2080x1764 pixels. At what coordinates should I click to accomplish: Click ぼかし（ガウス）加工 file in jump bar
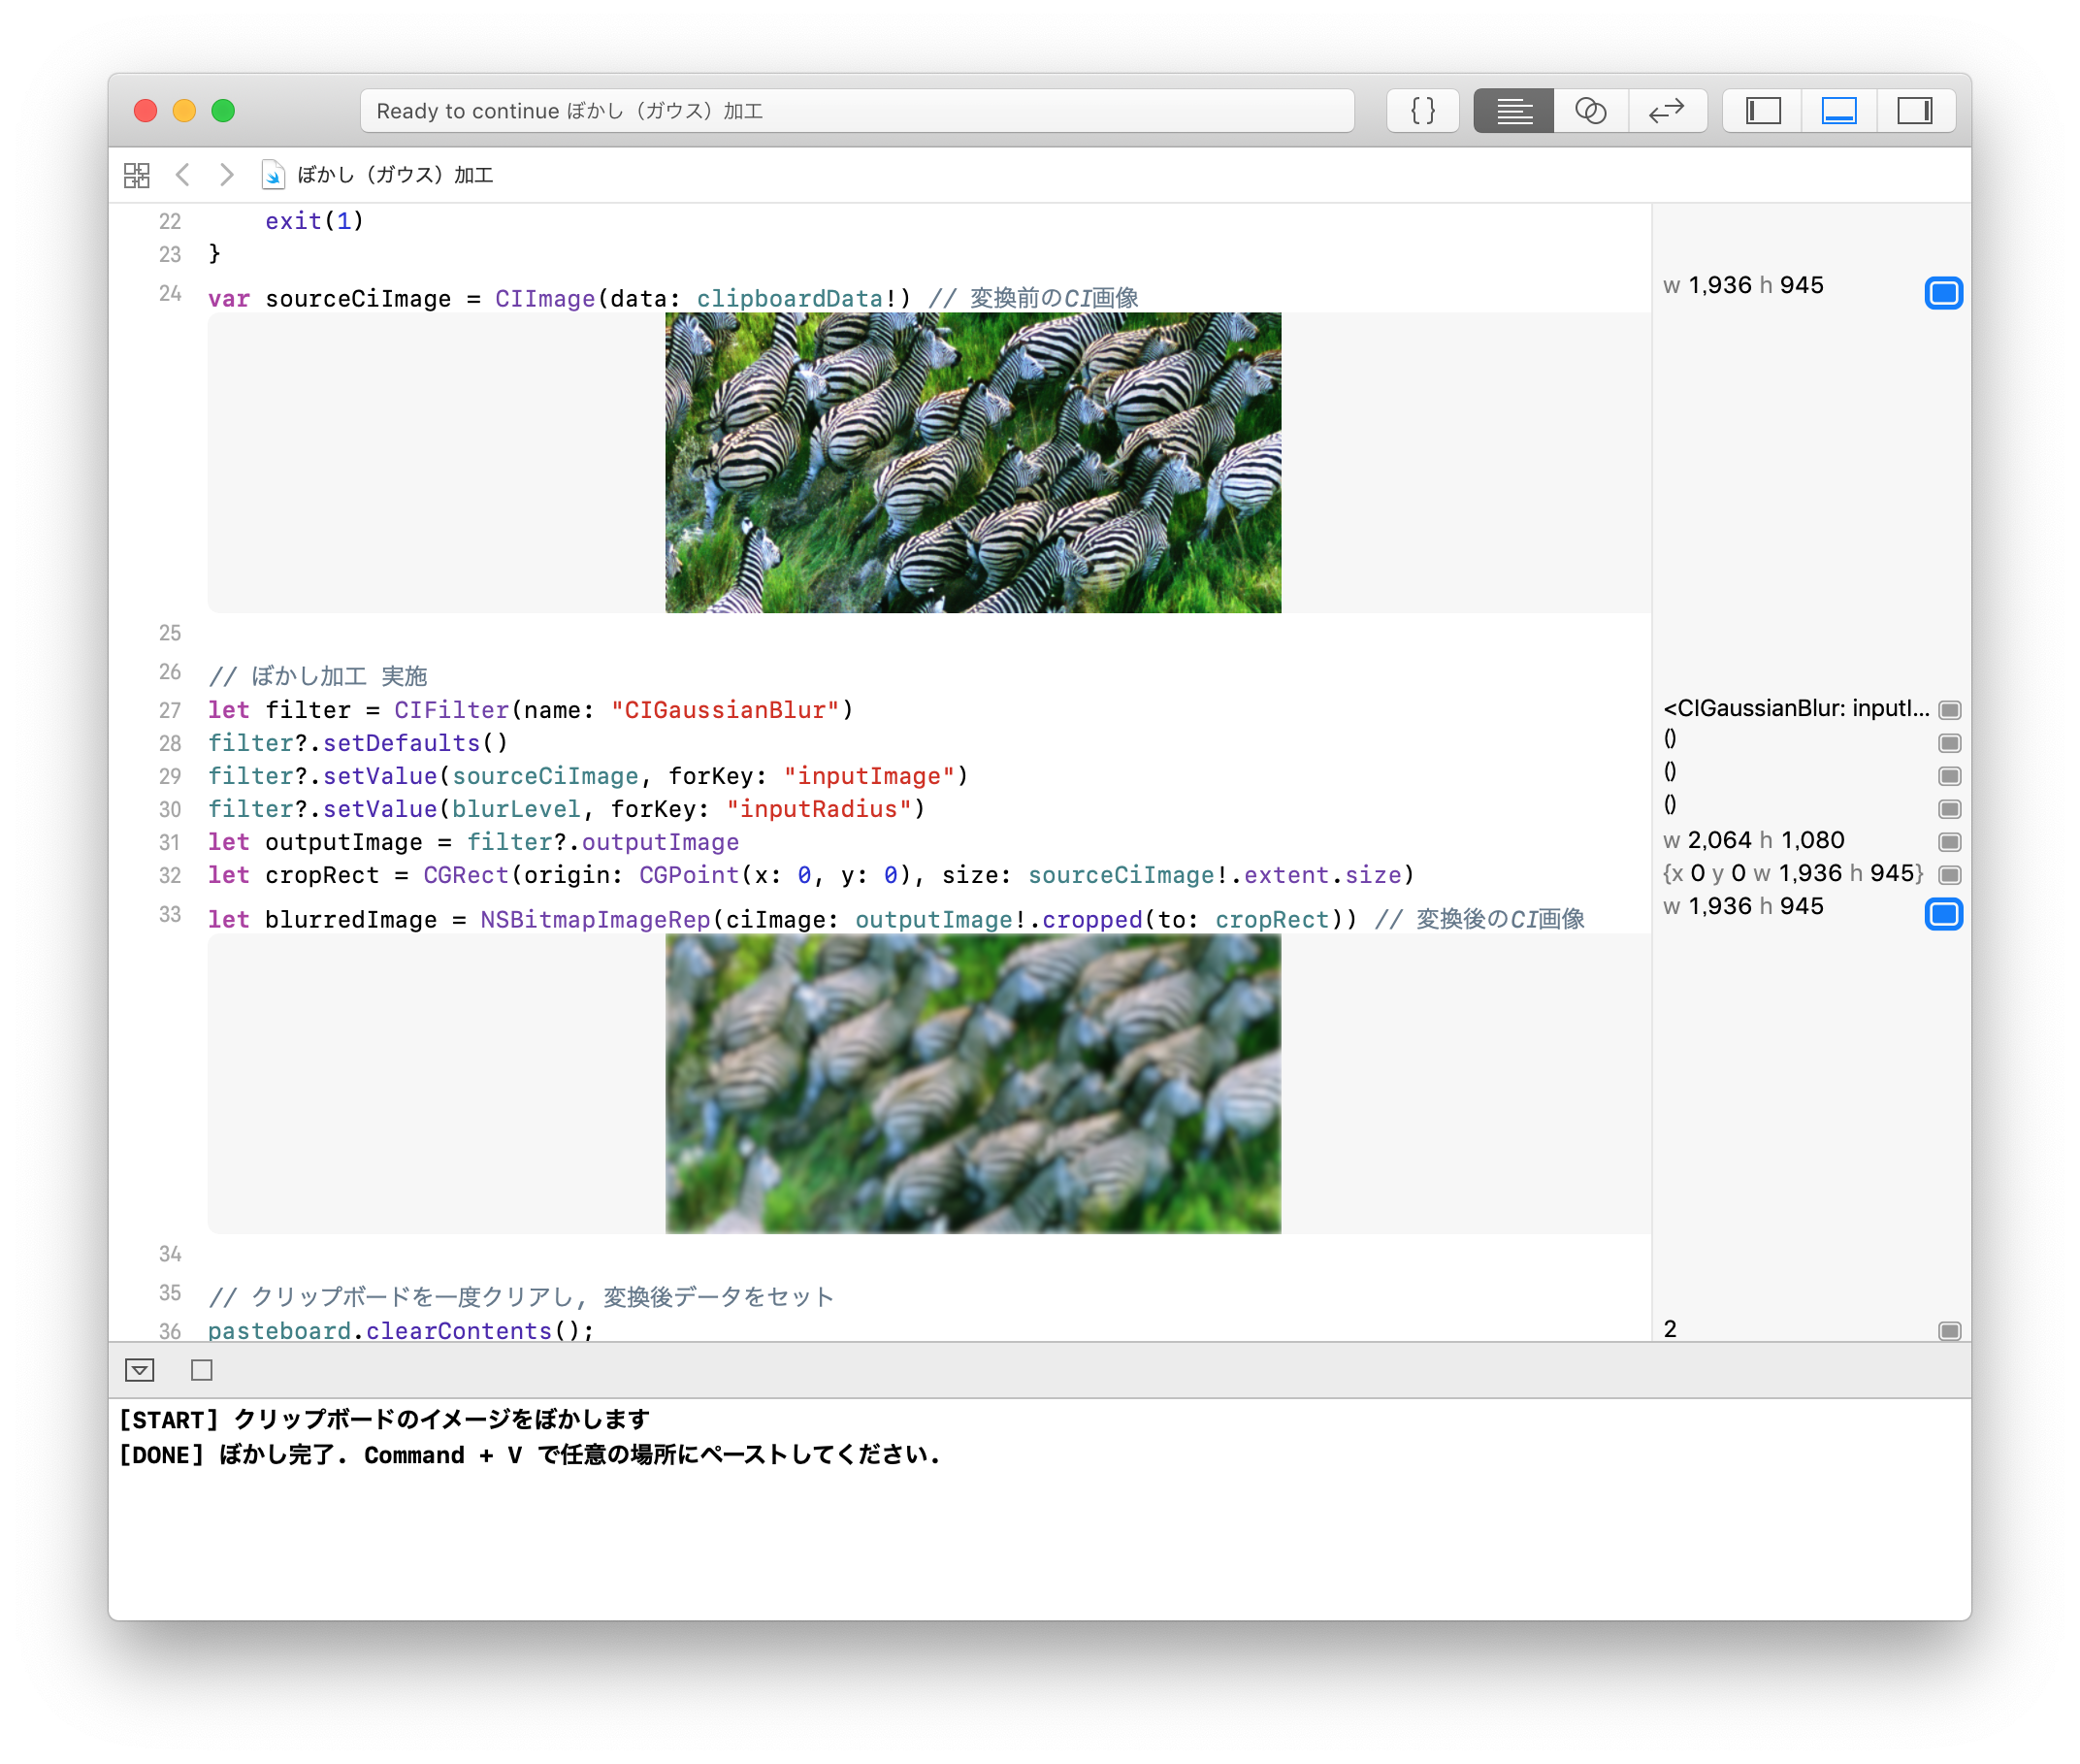395,176
